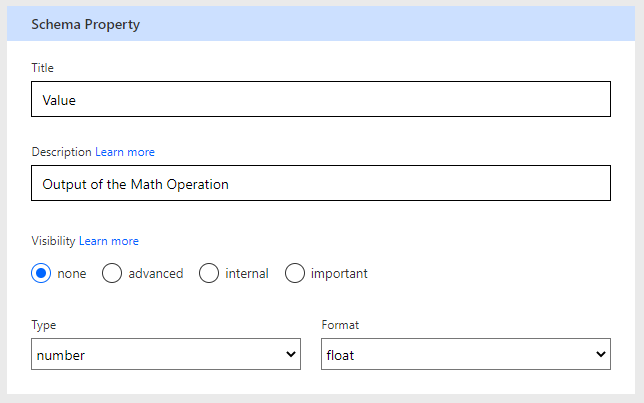This screenshot has height=403, width=644.
Task: Choose the internal visibility radio button
Action: pos(209,273)
